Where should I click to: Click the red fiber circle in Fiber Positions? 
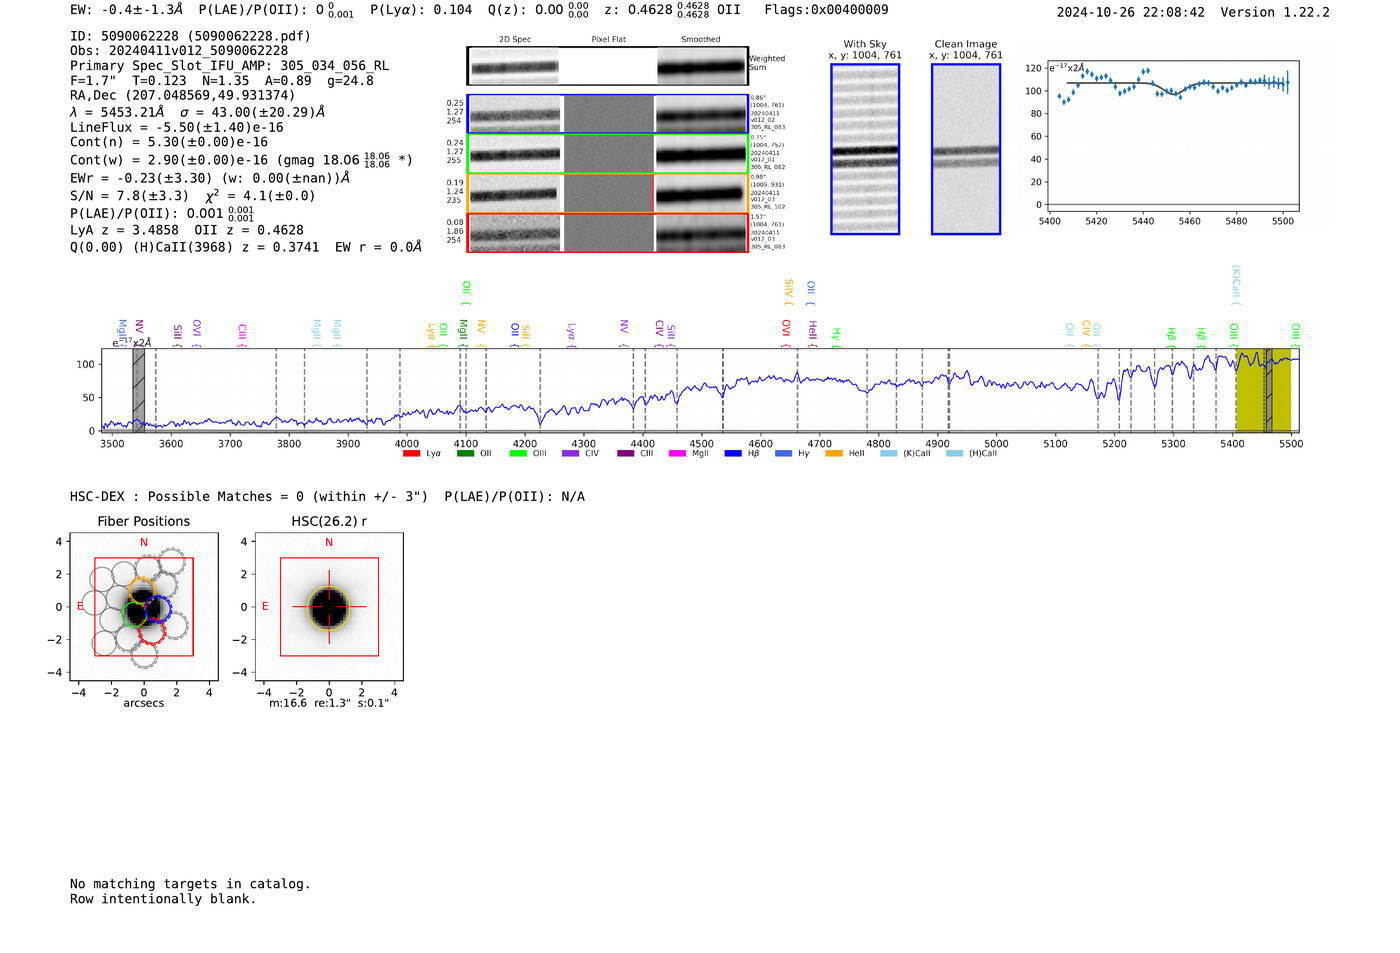[152, 630]
